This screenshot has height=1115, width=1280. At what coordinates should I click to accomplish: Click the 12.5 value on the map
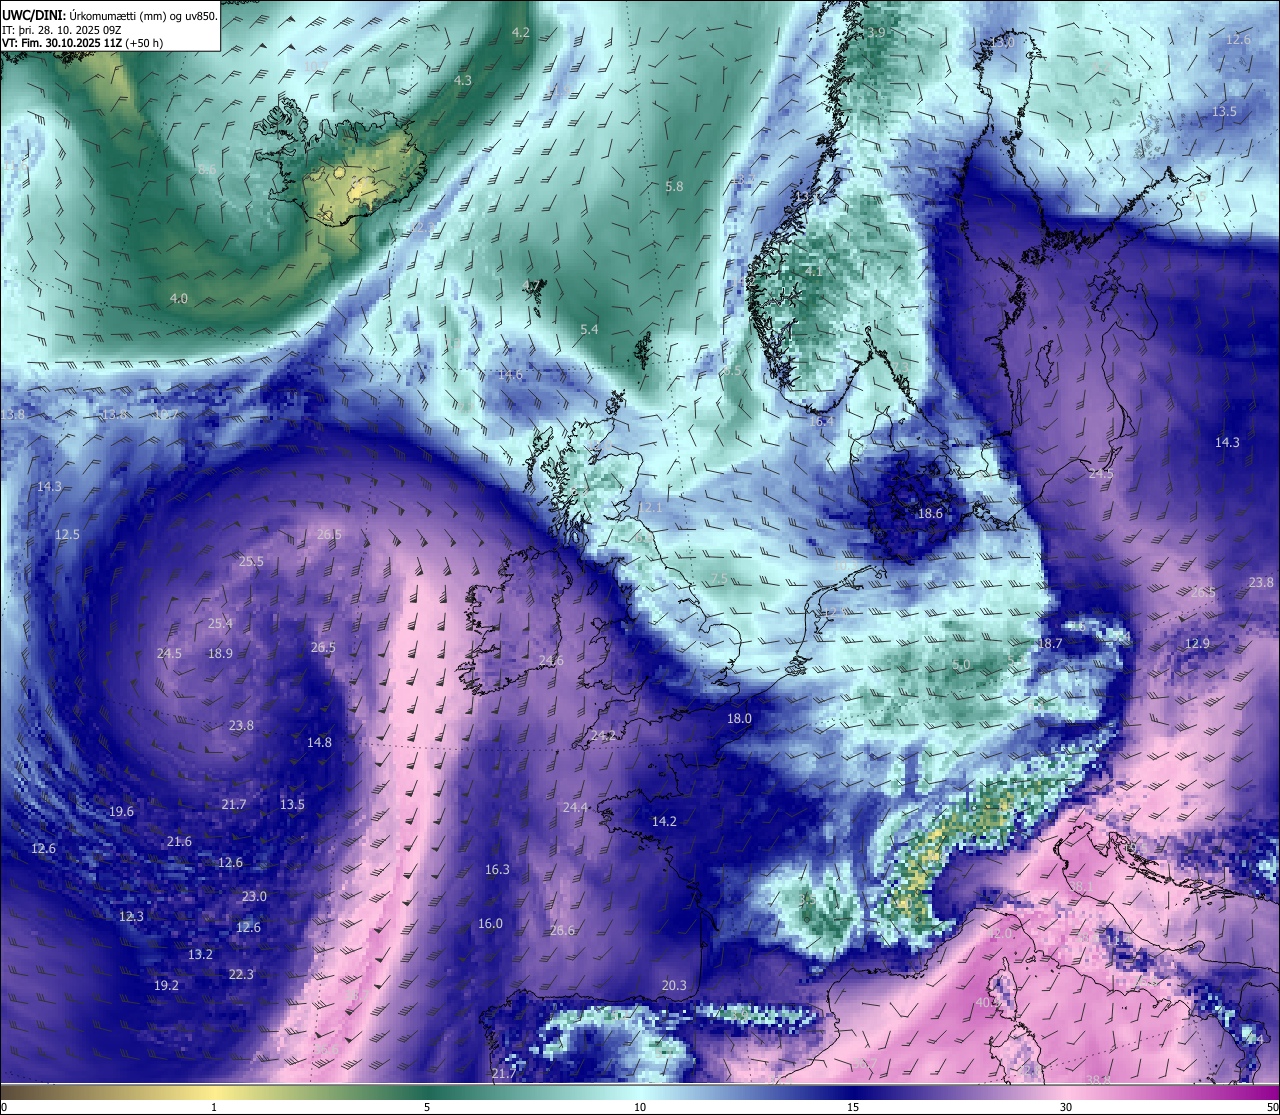coord(67,534)
